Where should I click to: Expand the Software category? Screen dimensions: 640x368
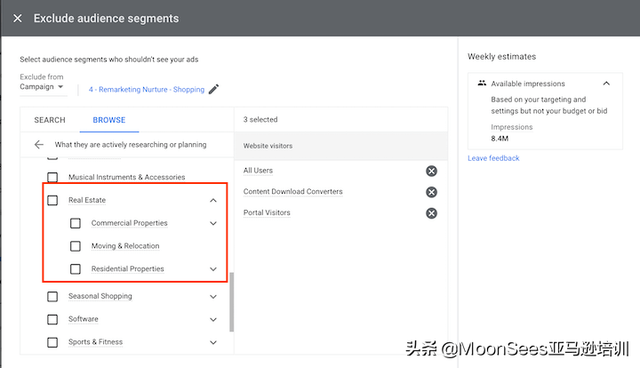click(x=213, y=319)
